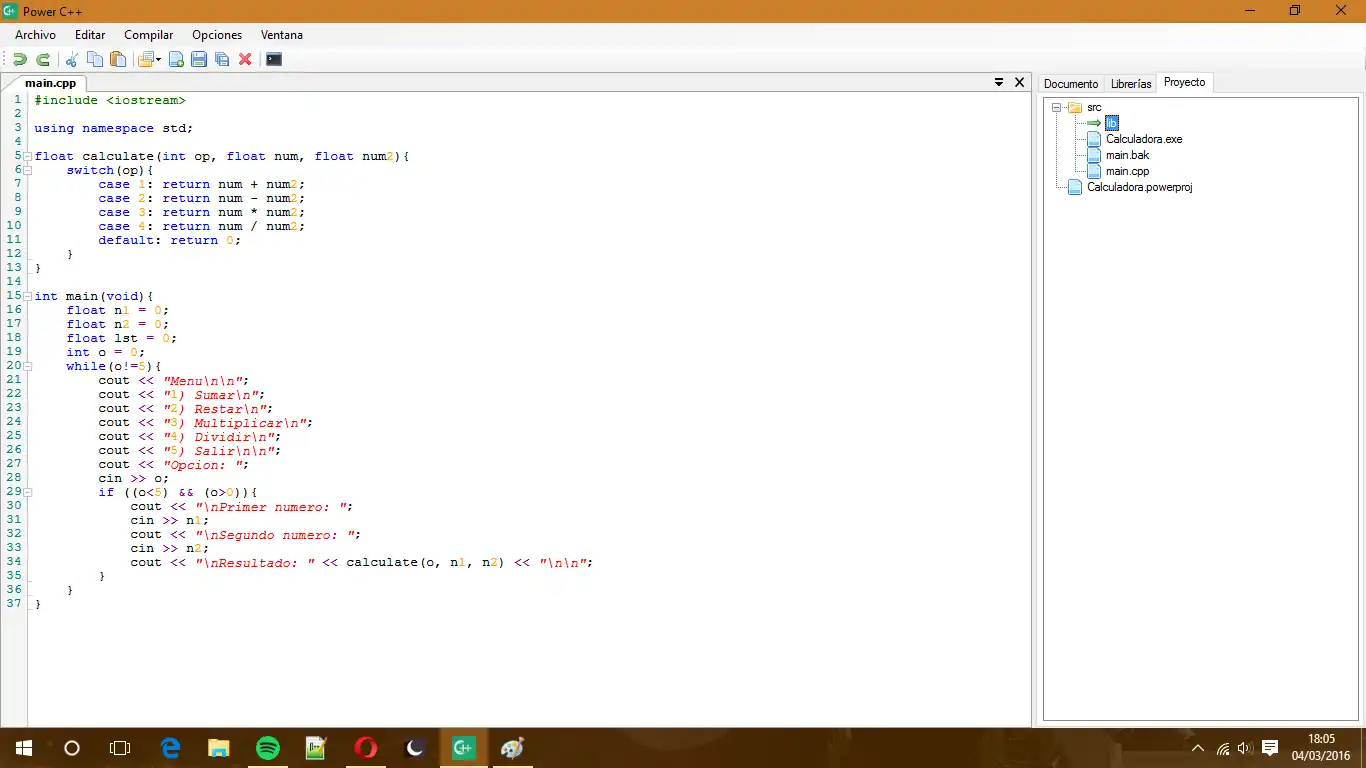The image size is (1366, 768).
Task: Click the src folder icon
Action: click(1075, 107)
